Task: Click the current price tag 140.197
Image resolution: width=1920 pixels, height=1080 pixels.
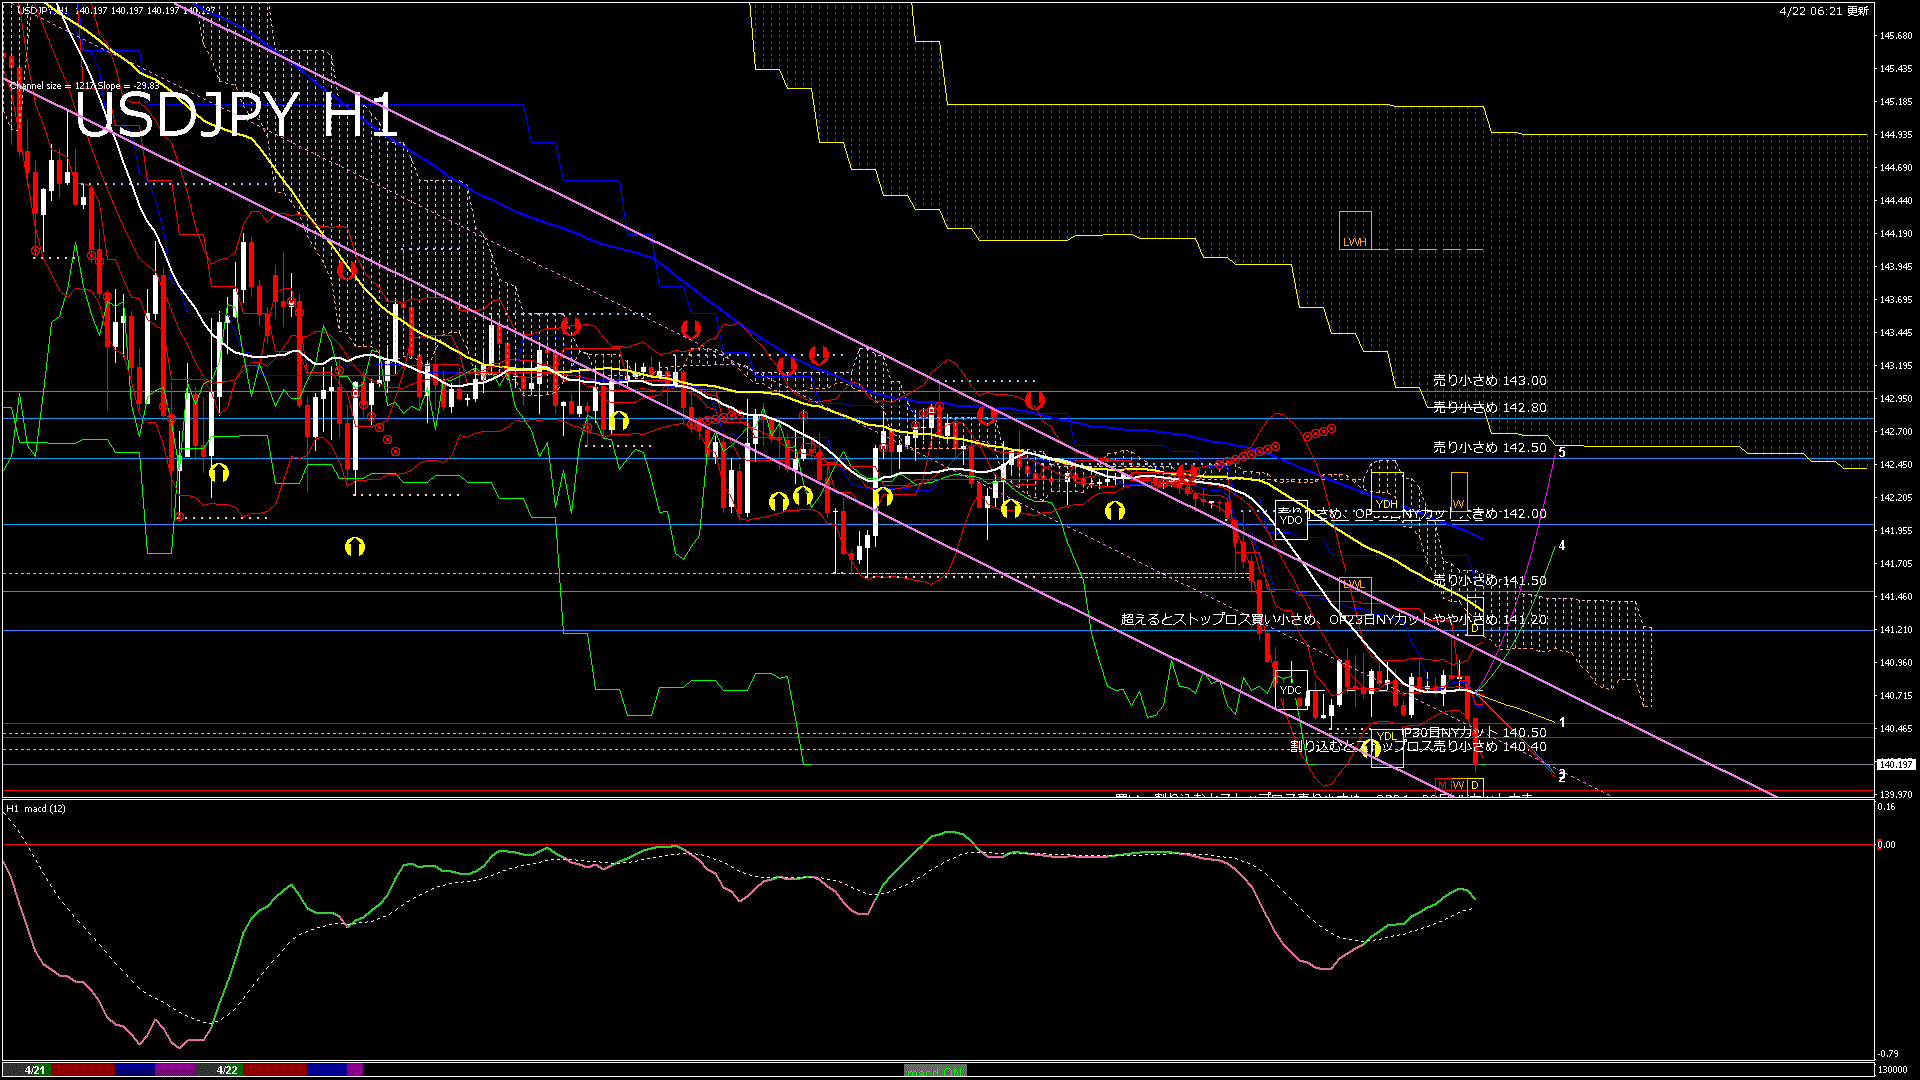Action: (1895, 764)
